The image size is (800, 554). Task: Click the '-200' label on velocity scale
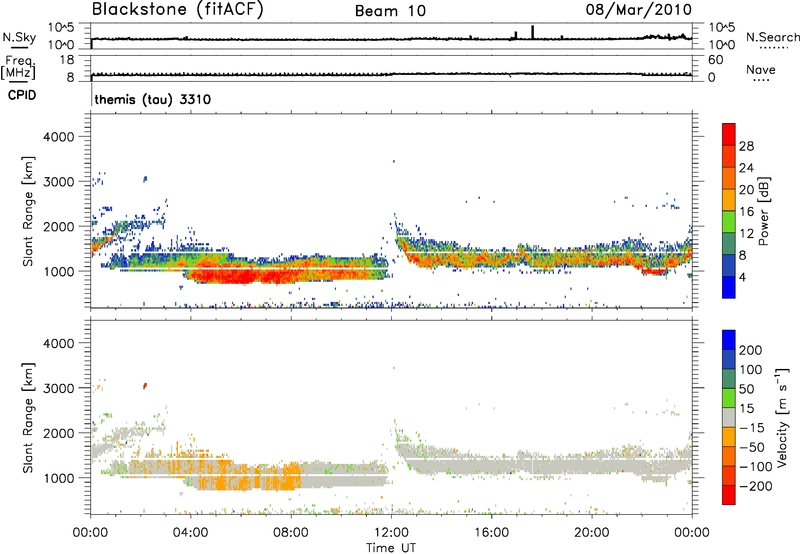pos(756,486)
